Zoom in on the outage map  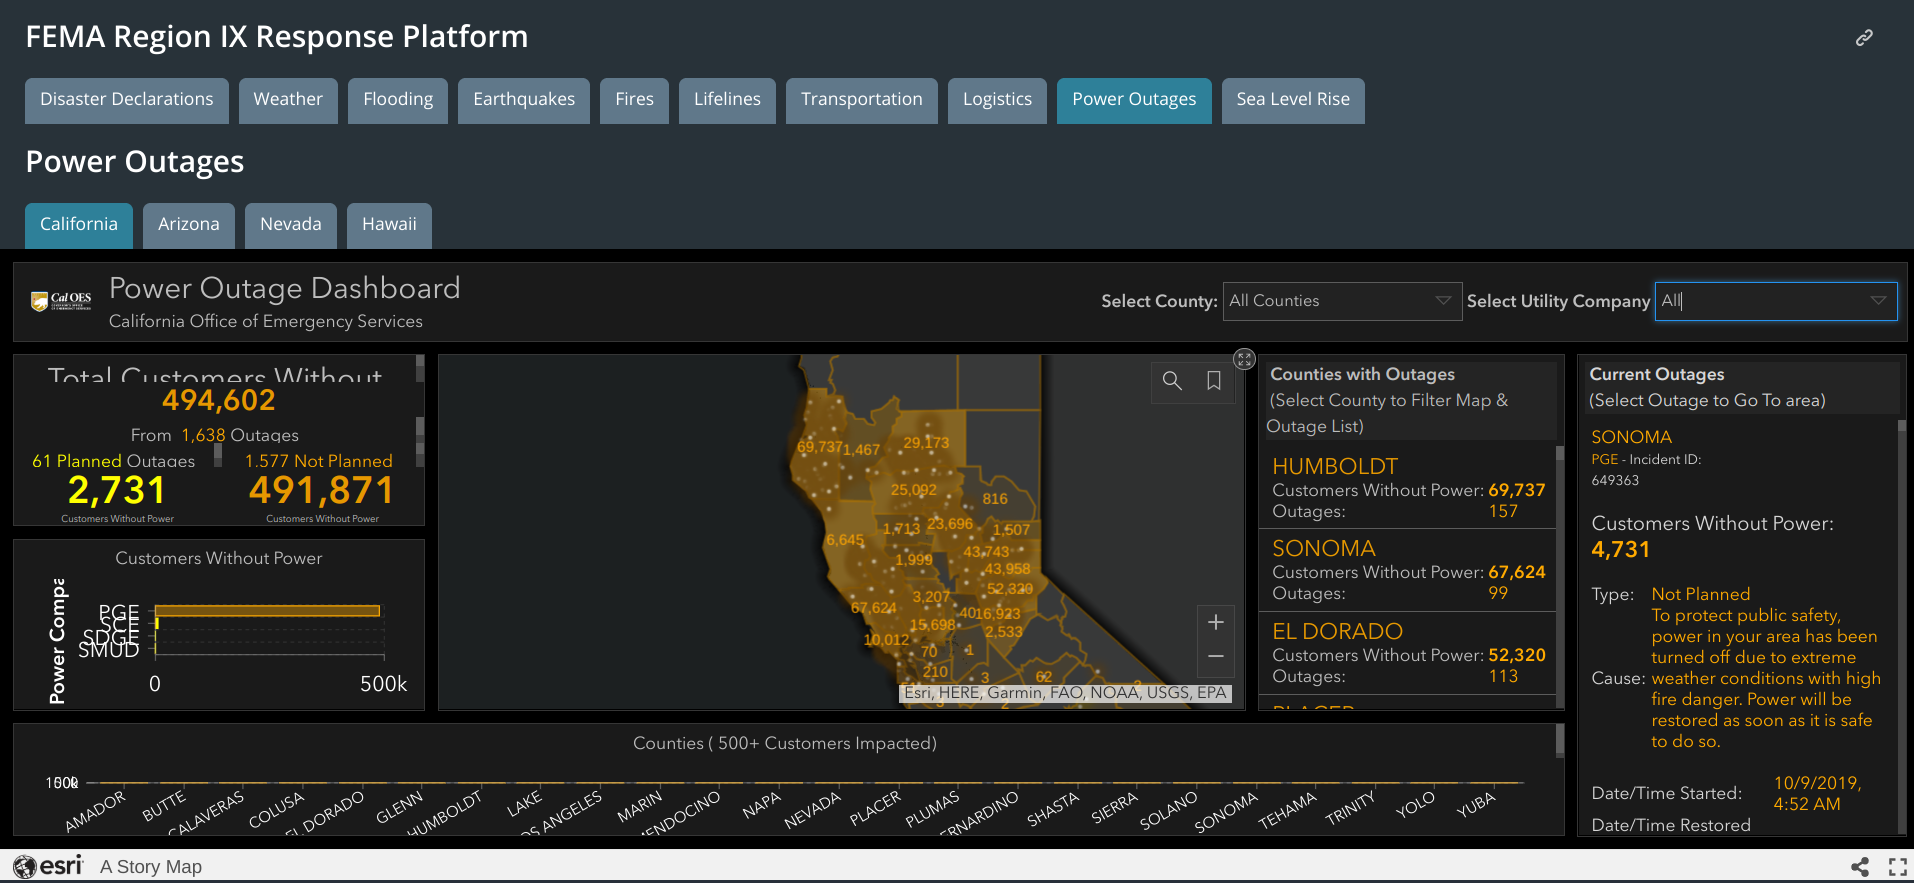pyautogui.click(x=1216, y=622)
